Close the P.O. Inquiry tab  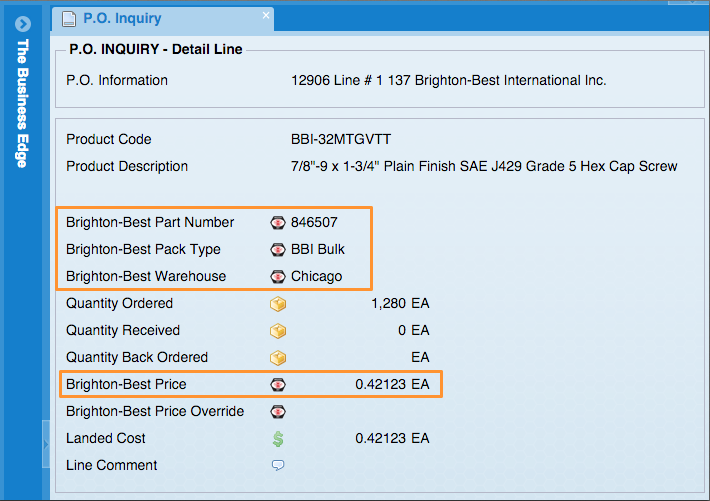click(266, 15)
